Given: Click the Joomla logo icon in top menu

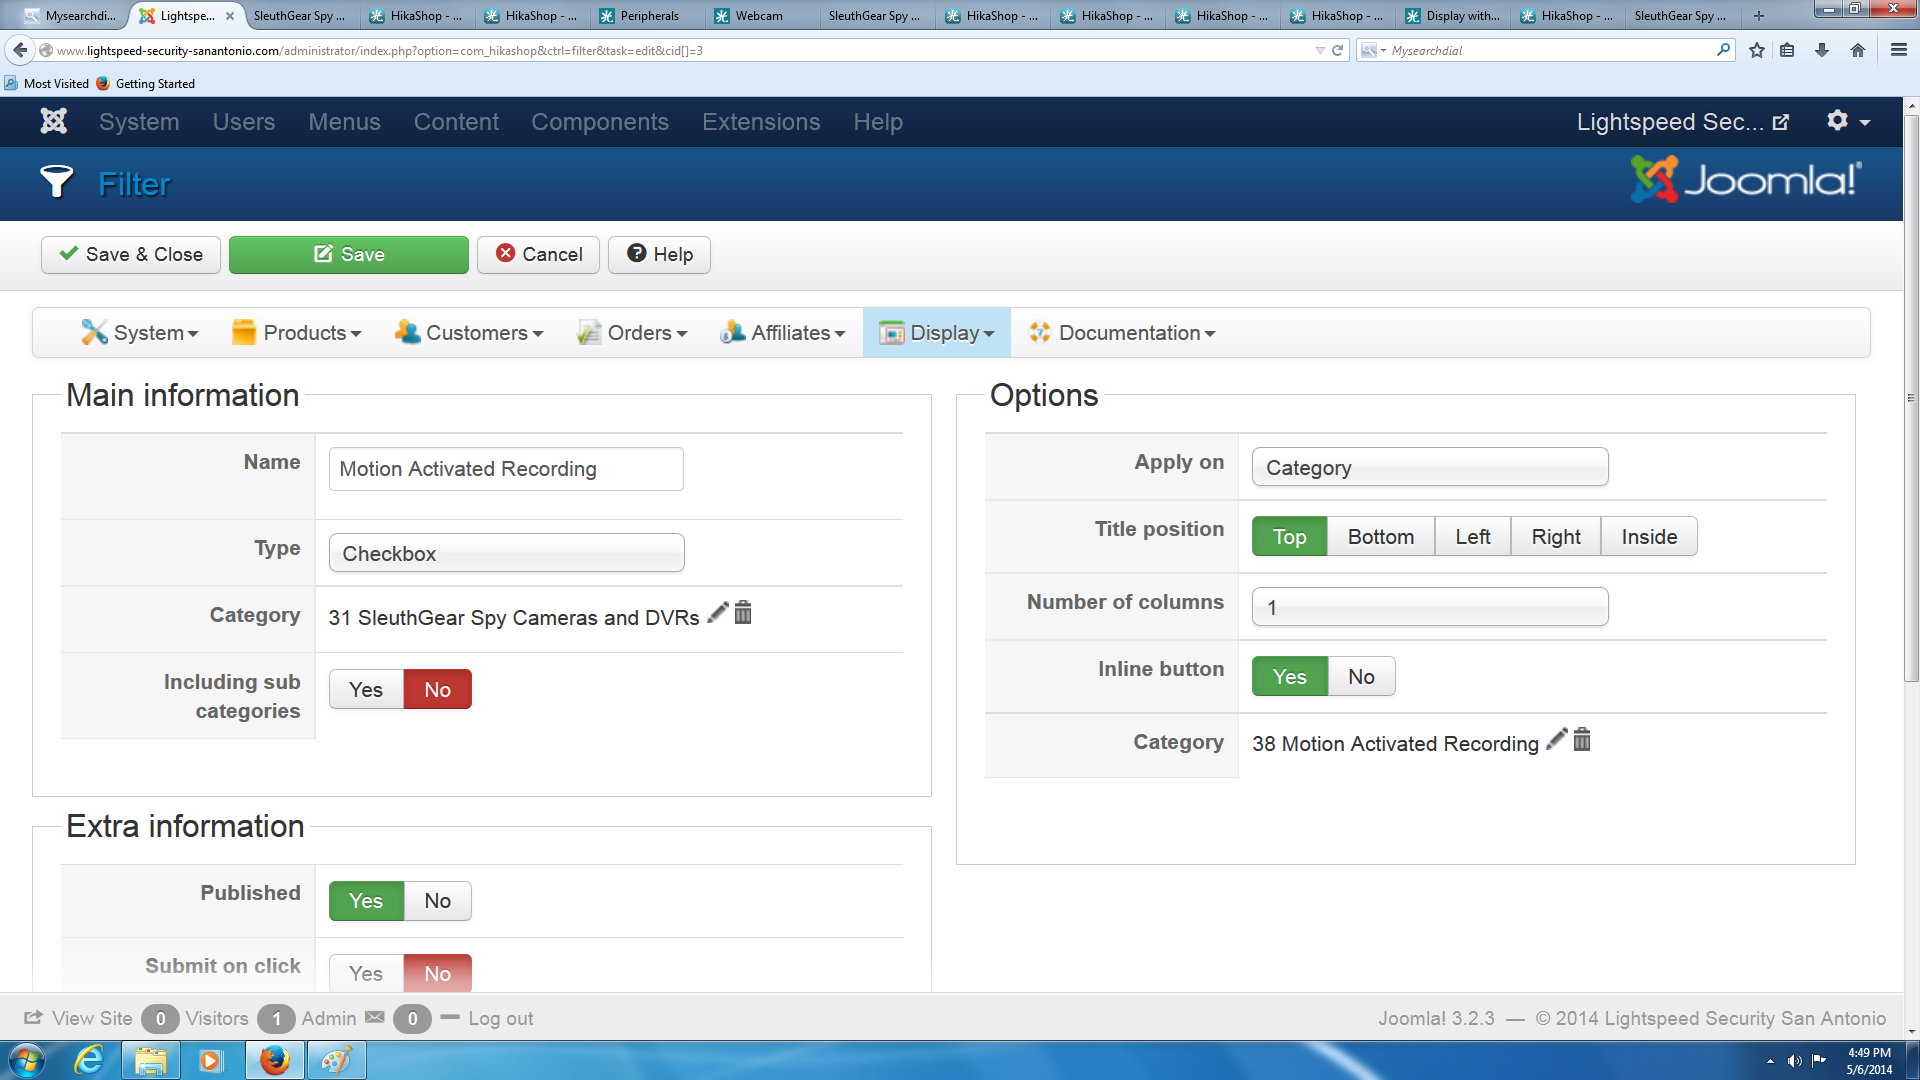Looking at the screenshot, I should pos(53,122).
